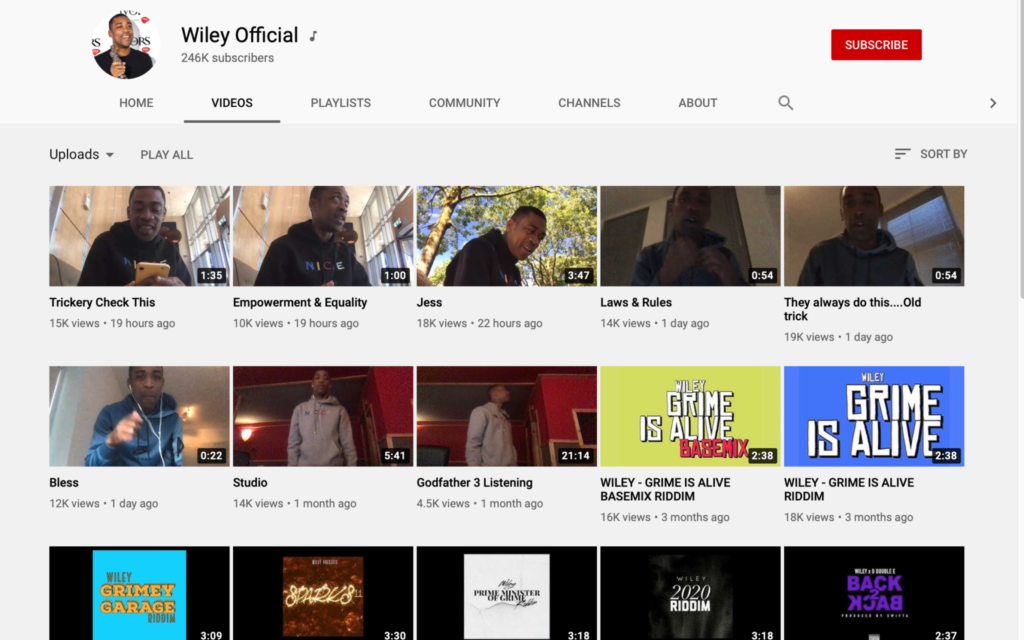1024x640 pixels.
Task: Play the Trickery Check This thumbnail
Action: coord(139,236)
